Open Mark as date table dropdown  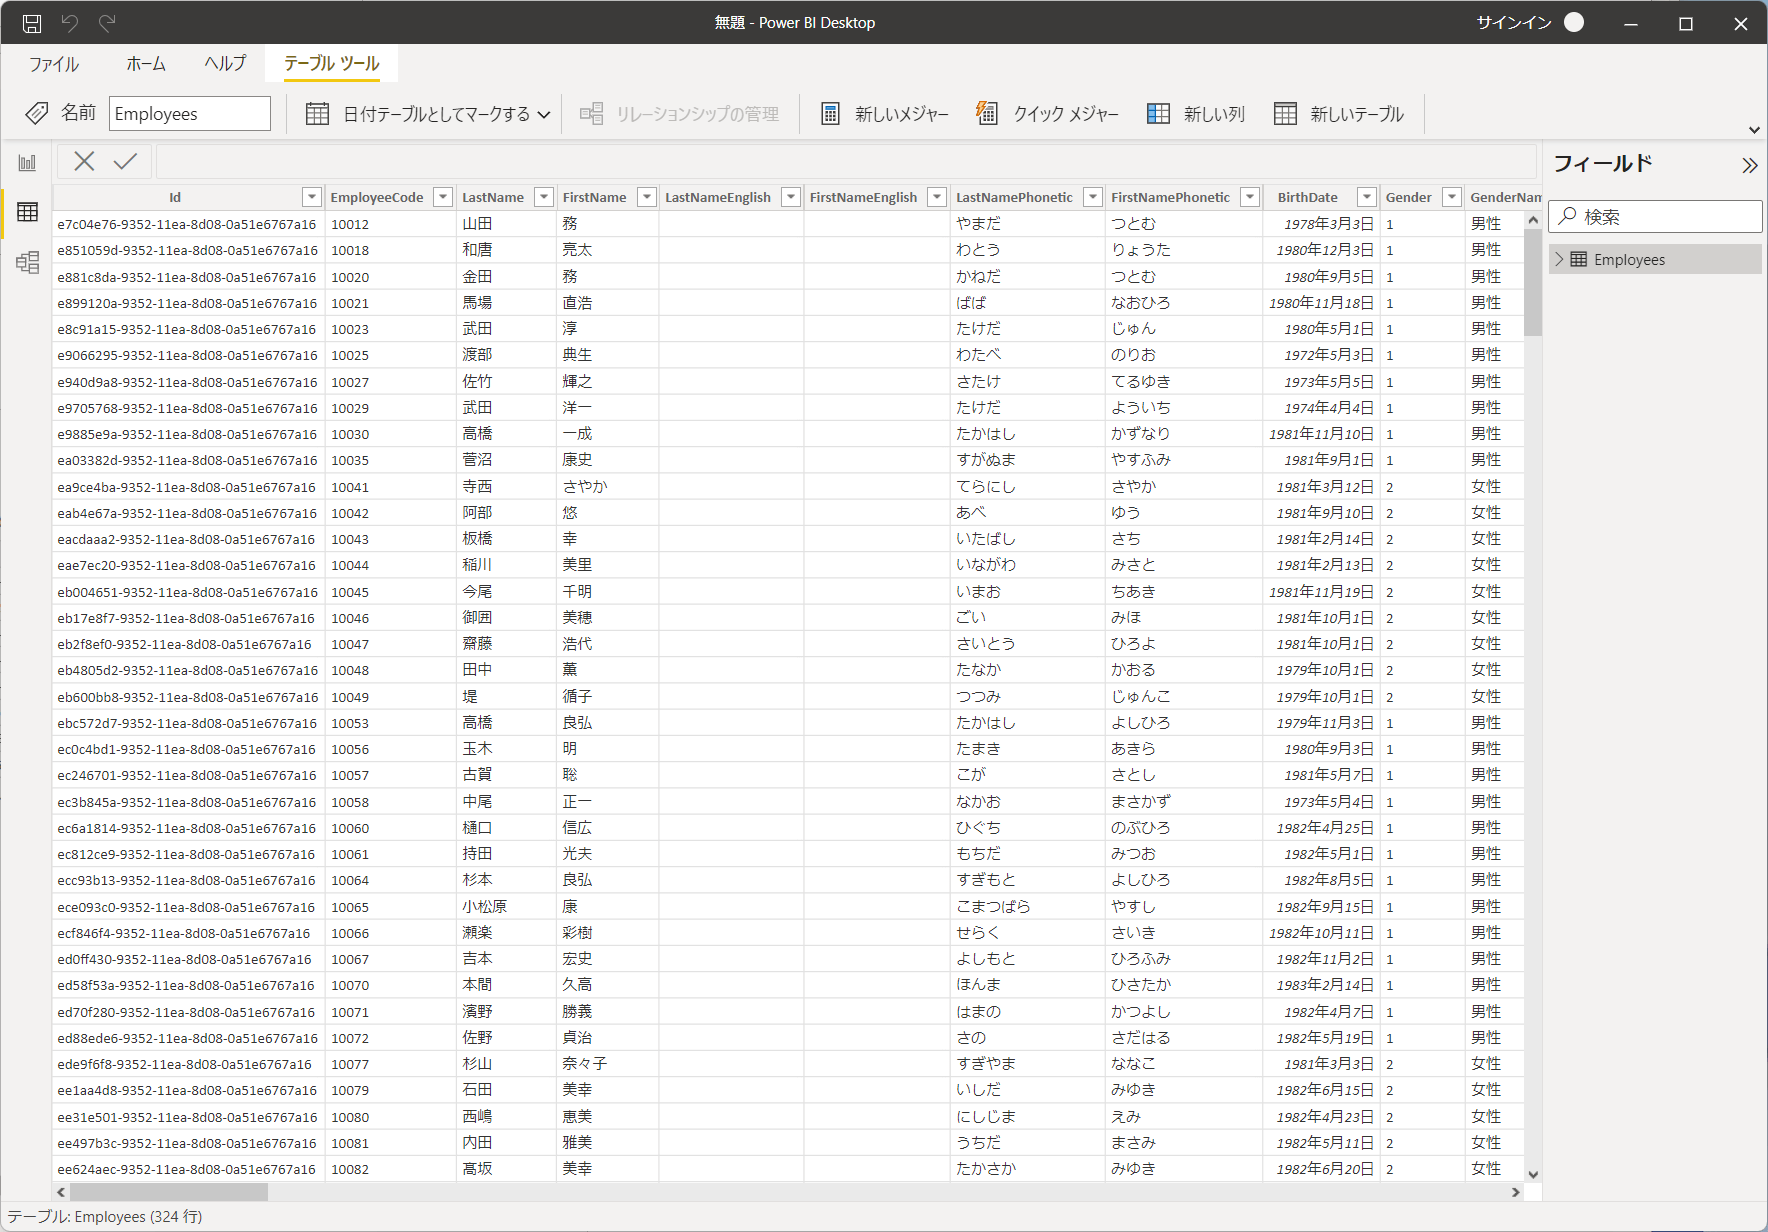[543, 115]
